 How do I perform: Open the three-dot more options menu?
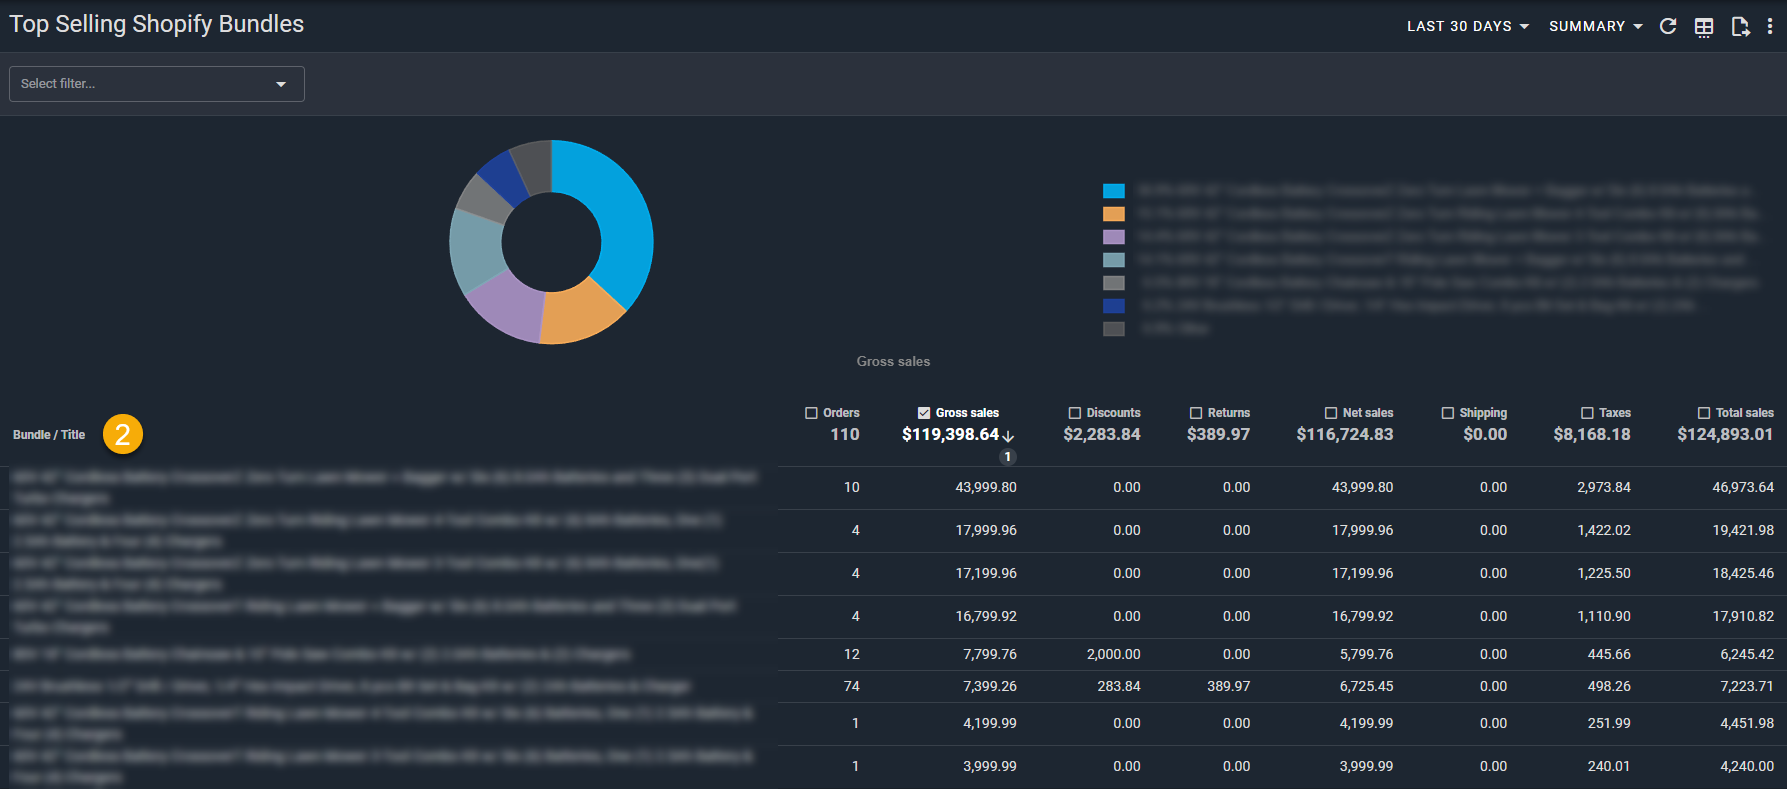pyautogui.click(x=1770, y=27)
